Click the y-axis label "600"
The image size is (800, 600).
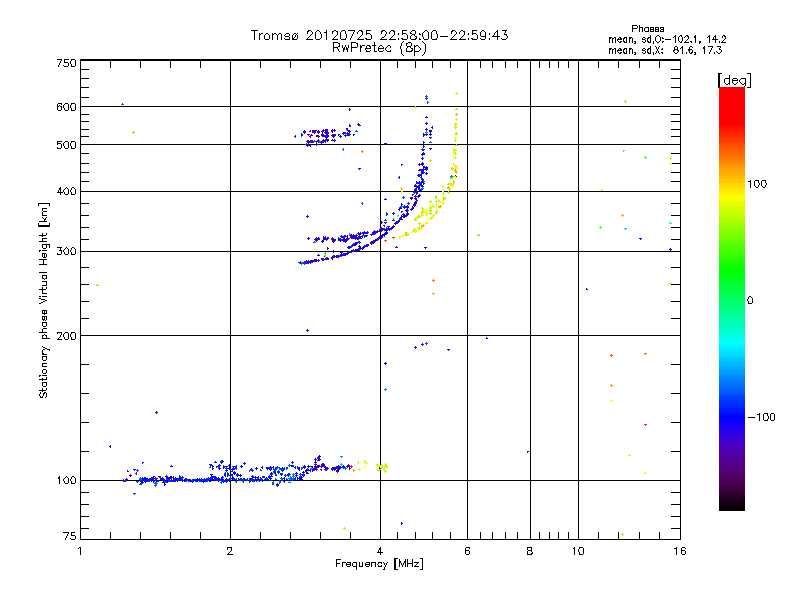click(x=66, y=107)
